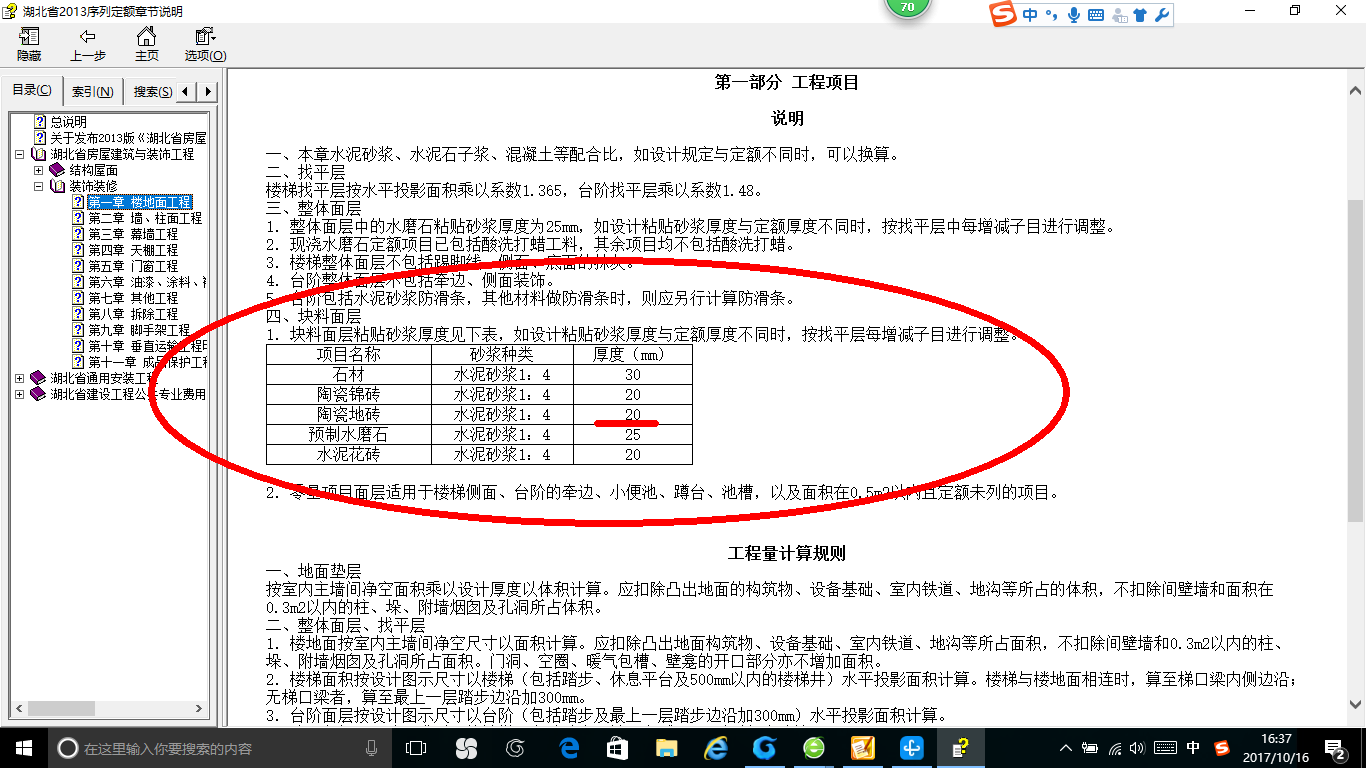Switch to the 索引(N) tab
This screenshot has height=768, width=1366.
[93, 92]
